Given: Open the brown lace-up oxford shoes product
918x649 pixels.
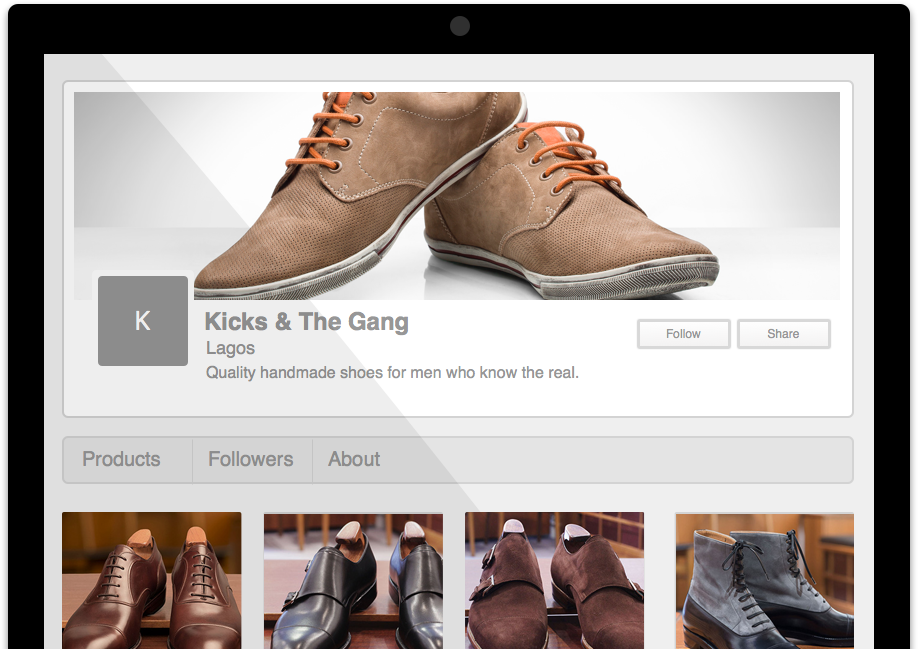Looking at the screenshot, I should [152, 581].
